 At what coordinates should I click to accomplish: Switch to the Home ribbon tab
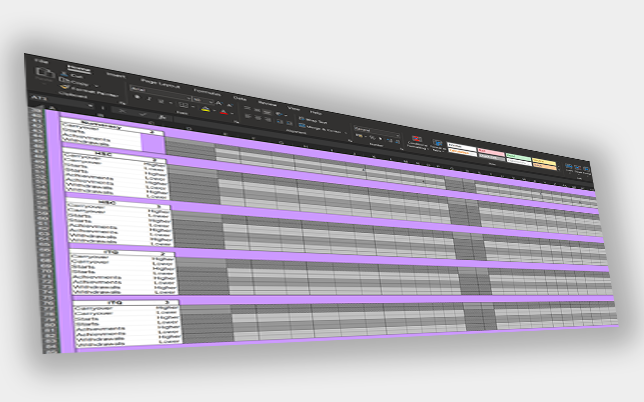click(x=79, y=69)
